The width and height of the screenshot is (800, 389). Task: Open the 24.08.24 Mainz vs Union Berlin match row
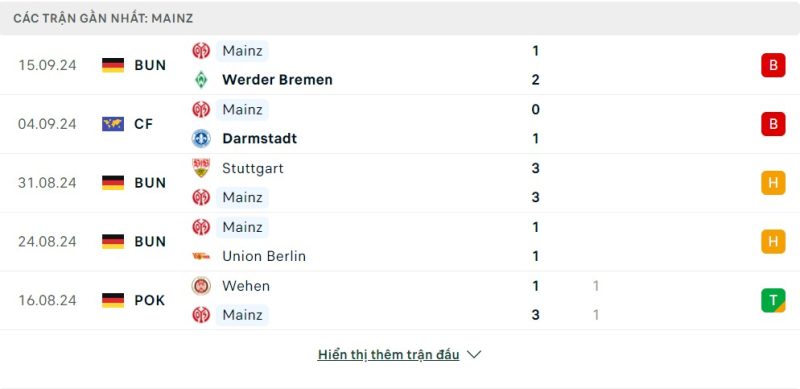(400, 241)
